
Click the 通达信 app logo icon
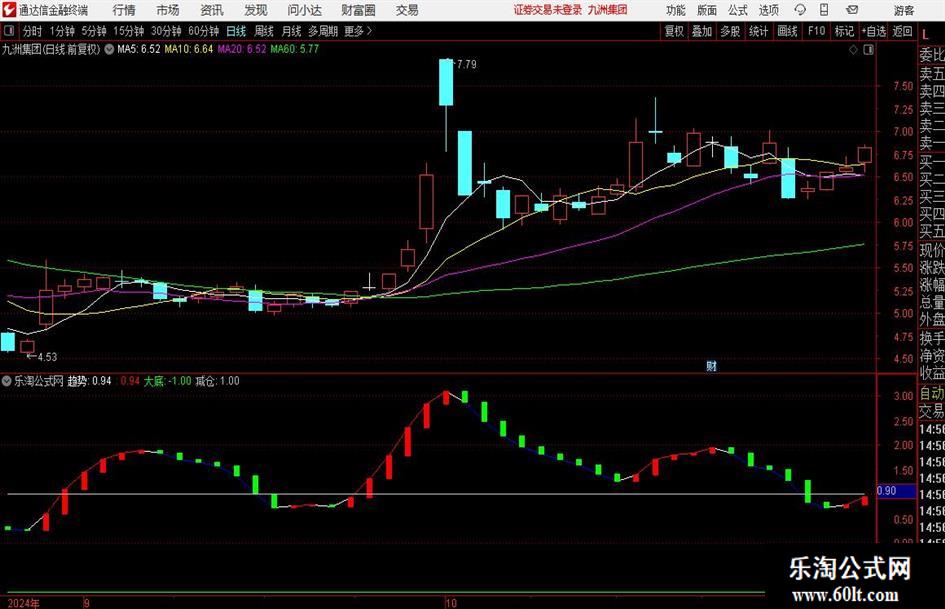[x=9, y=10]
